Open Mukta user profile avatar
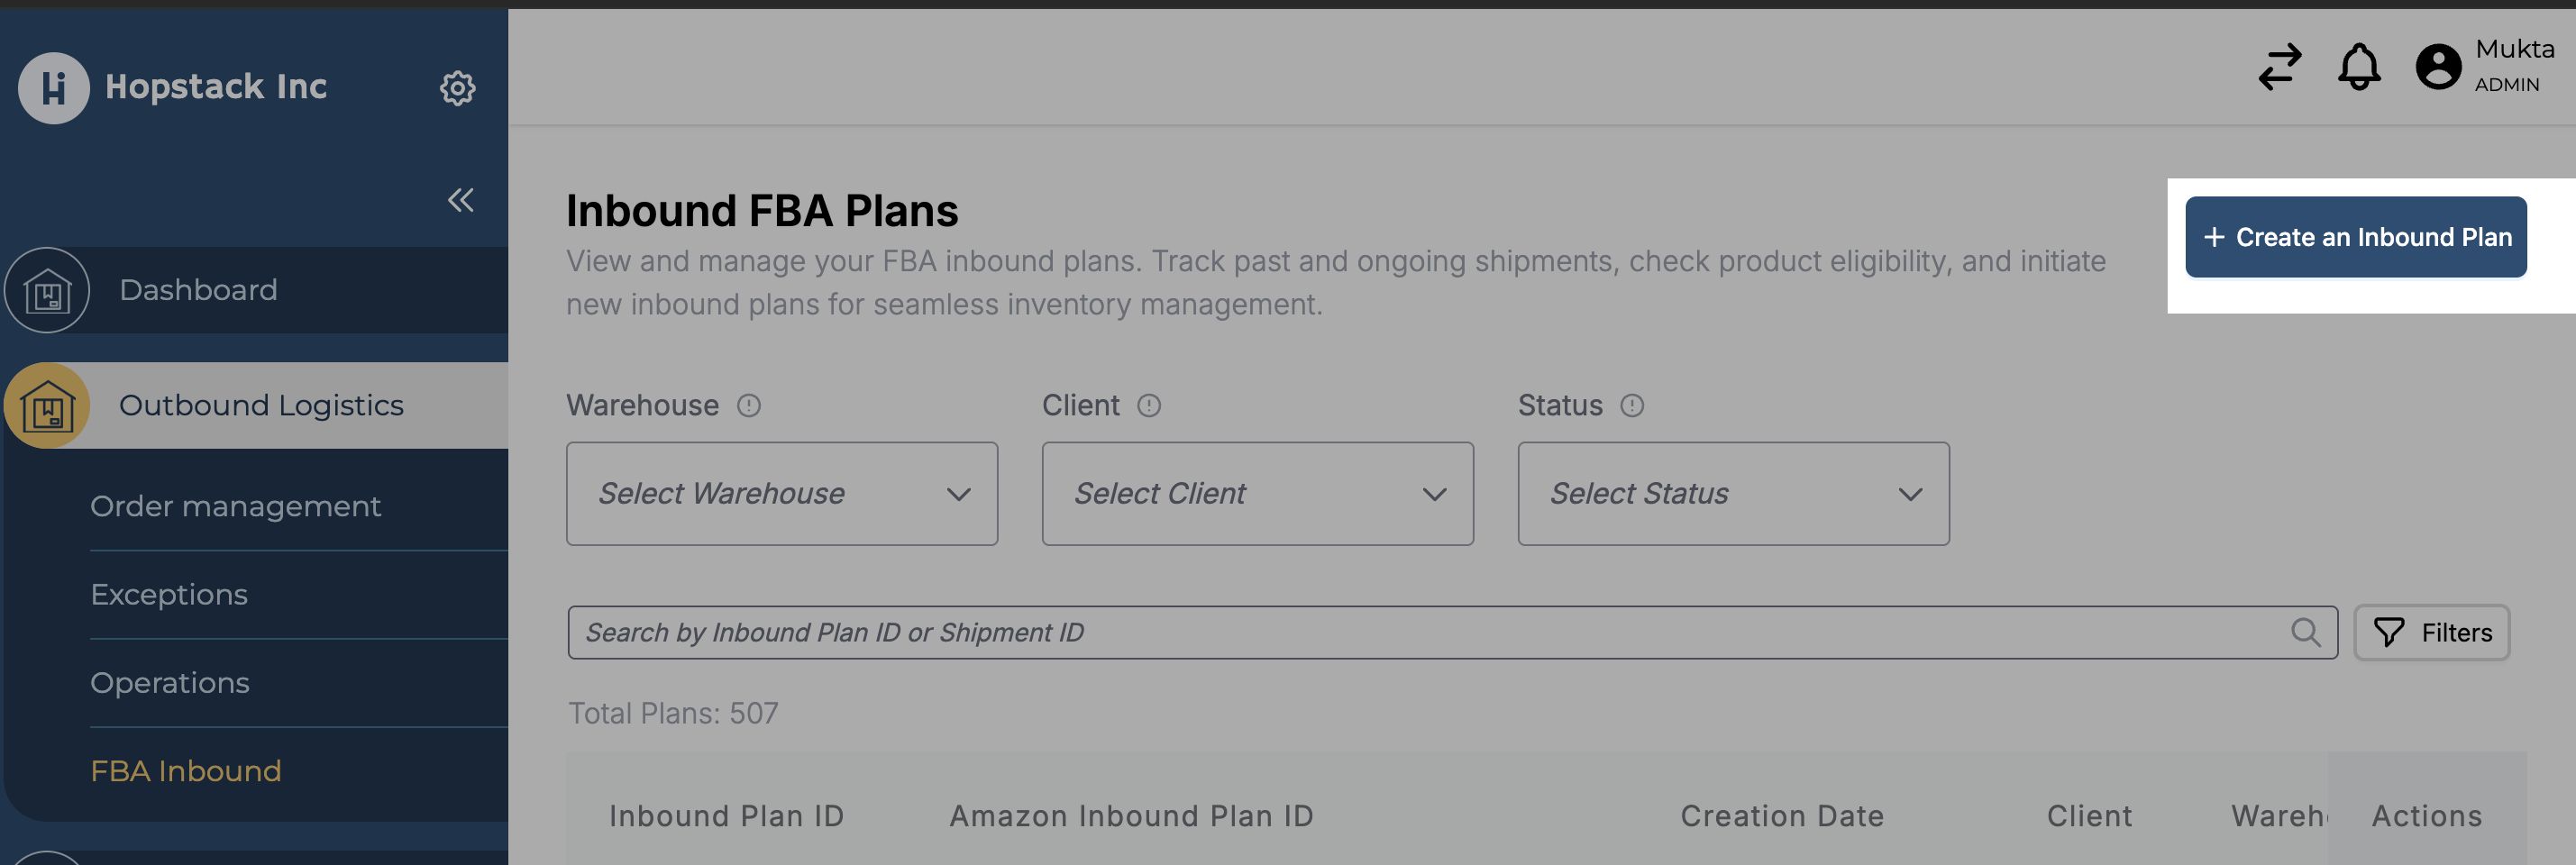The height and width of the screenshot is (865, 2576). point(2438,67)
